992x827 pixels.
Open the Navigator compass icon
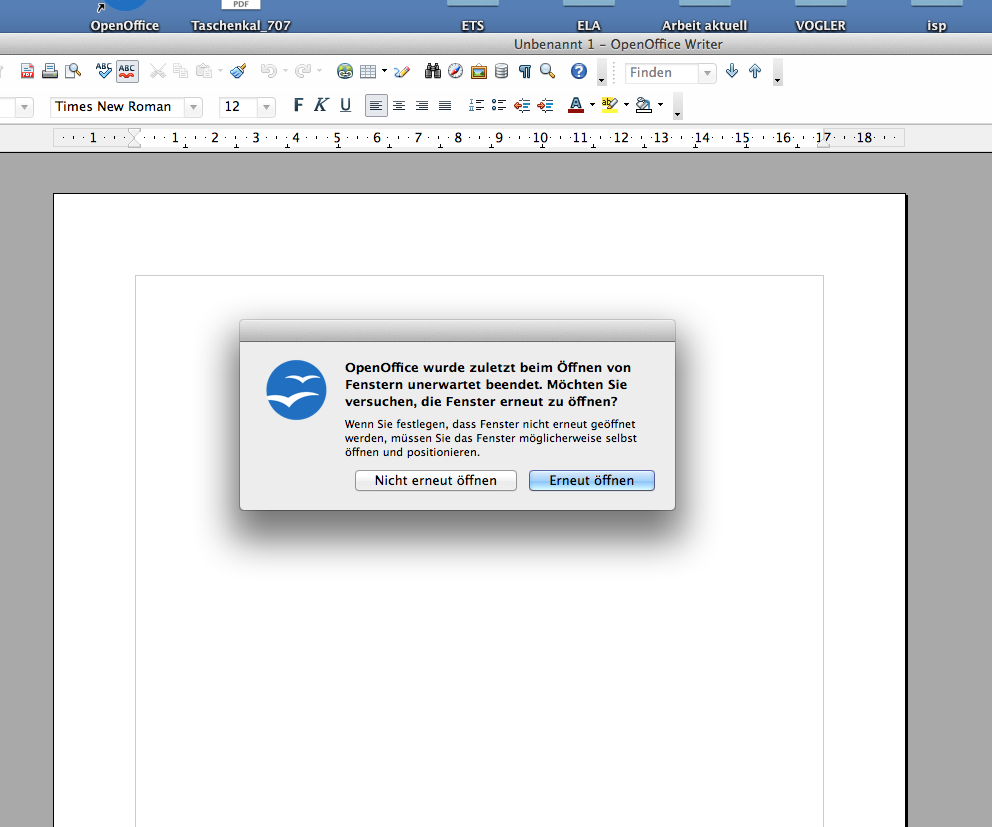tap(455, 71)
